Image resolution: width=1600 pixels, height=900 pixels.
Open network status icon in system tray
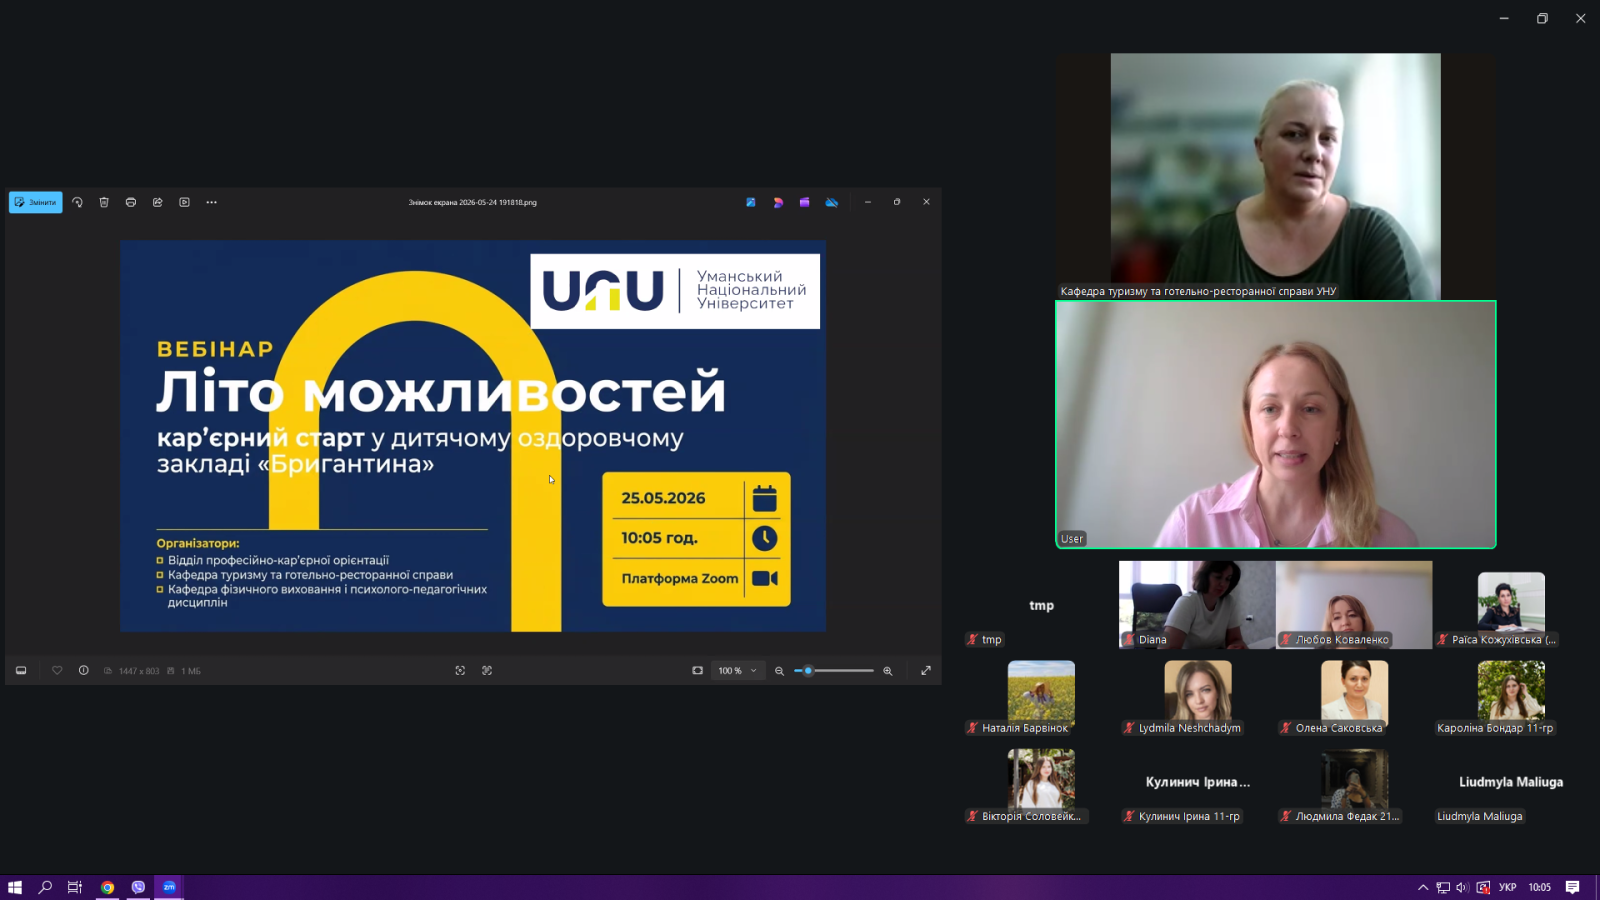click(x=1443, y=887)
